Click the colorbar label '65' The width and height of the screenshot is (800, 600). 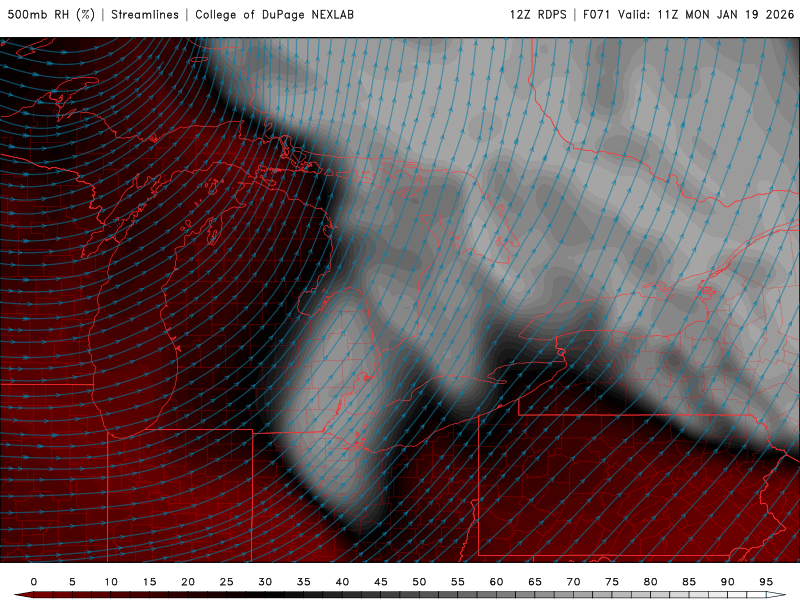click(x=535, y=582)
